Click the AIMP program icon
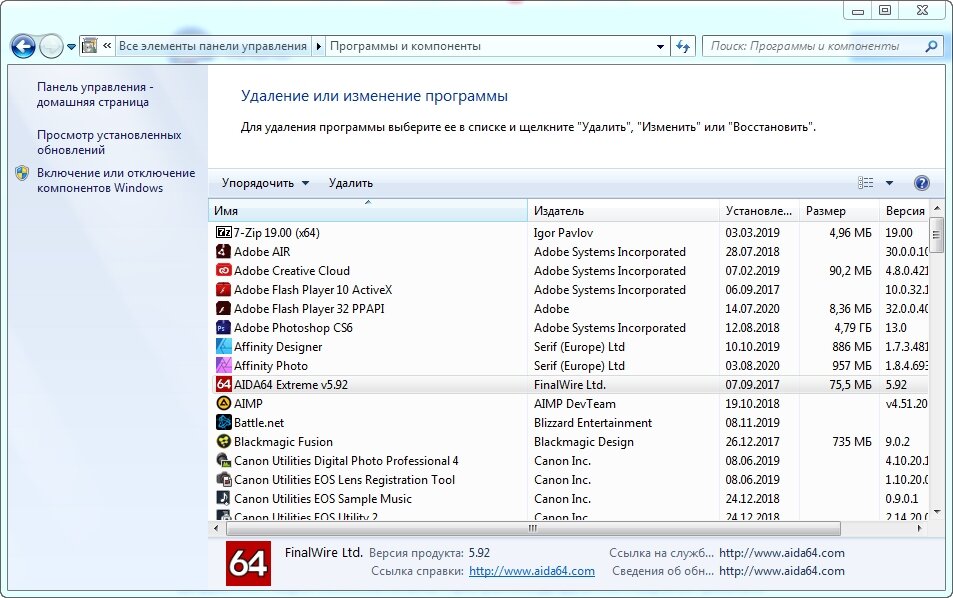This screenshot has width=953, height=598. pos(224,403)
